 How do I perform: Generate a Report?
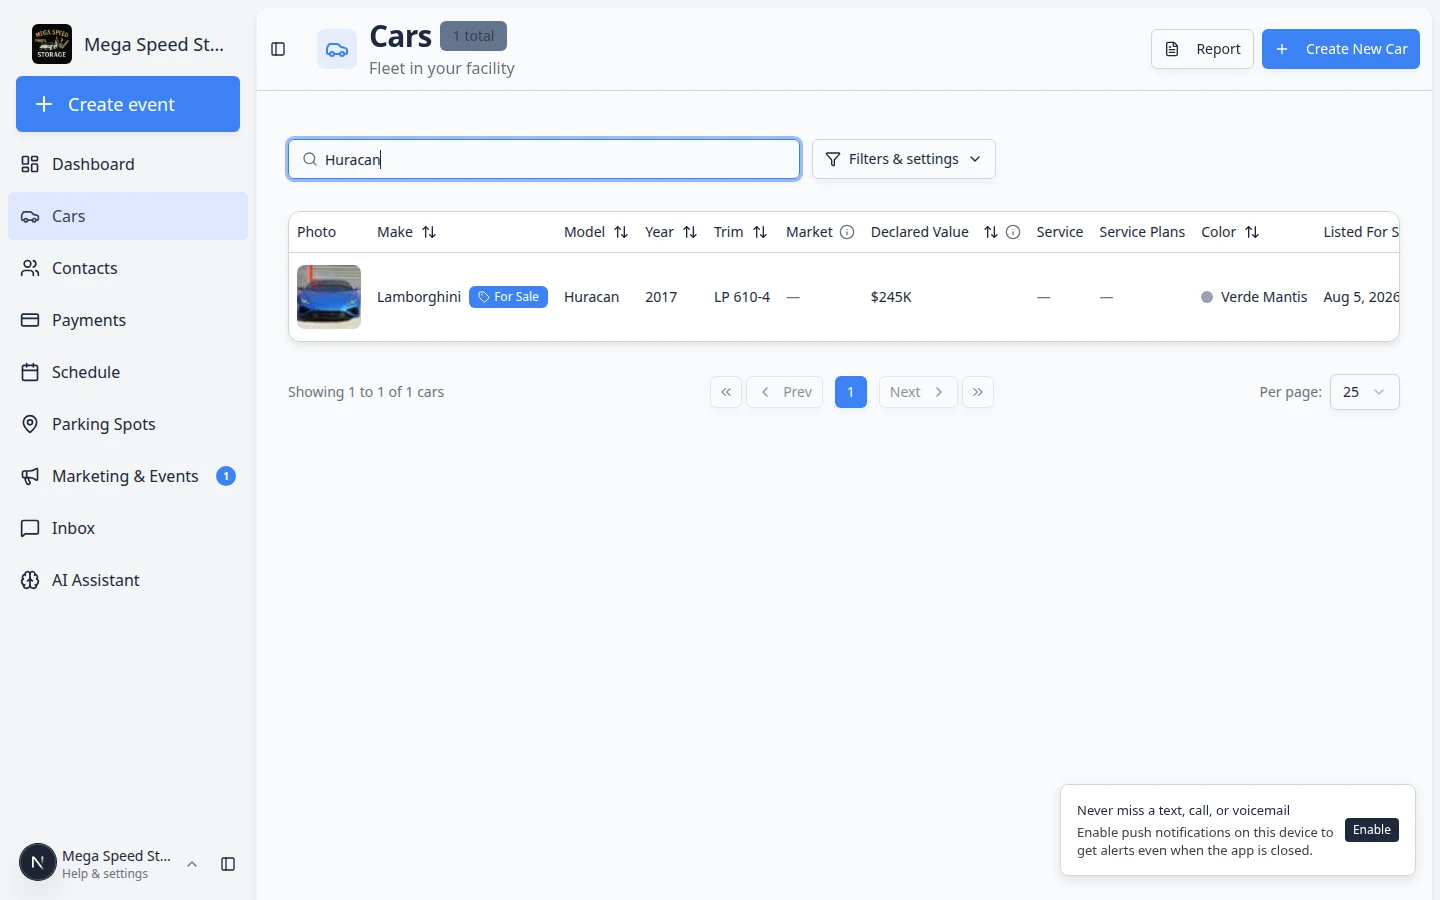pos(1202,49)
